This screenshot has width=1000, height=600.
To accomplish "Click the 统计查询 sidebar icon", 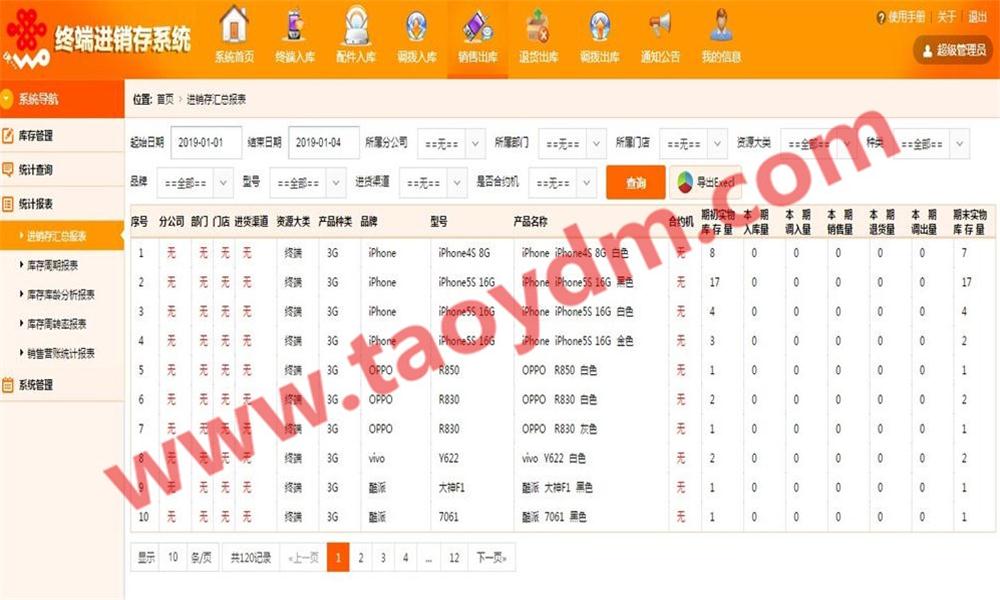I will pos(8,170).
